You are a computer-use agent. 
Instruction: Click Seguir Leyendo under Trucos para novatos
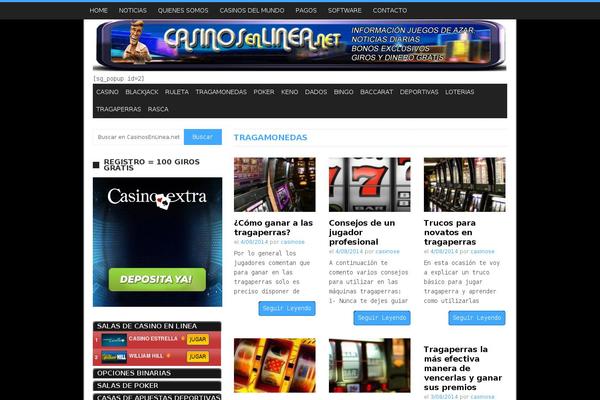point(477,318)
